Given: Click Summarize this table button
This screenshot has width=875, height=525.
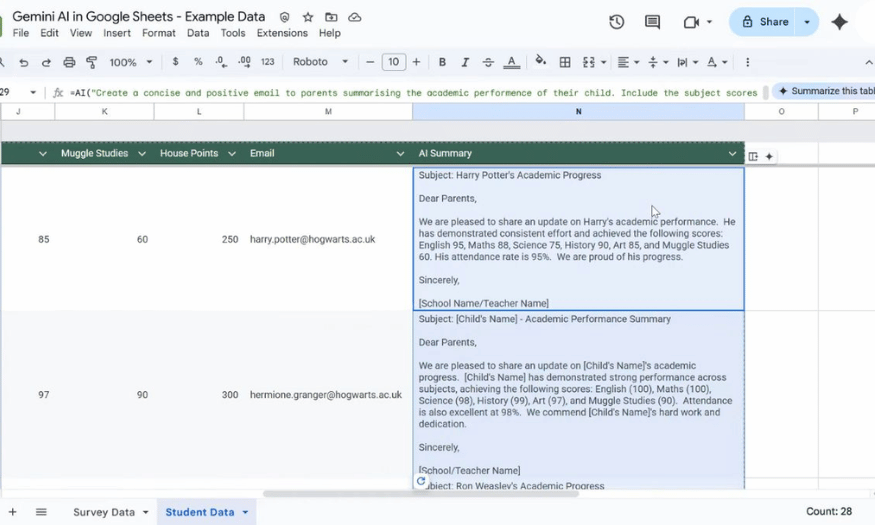Looking at the screenshot, I should click(825, 91).
